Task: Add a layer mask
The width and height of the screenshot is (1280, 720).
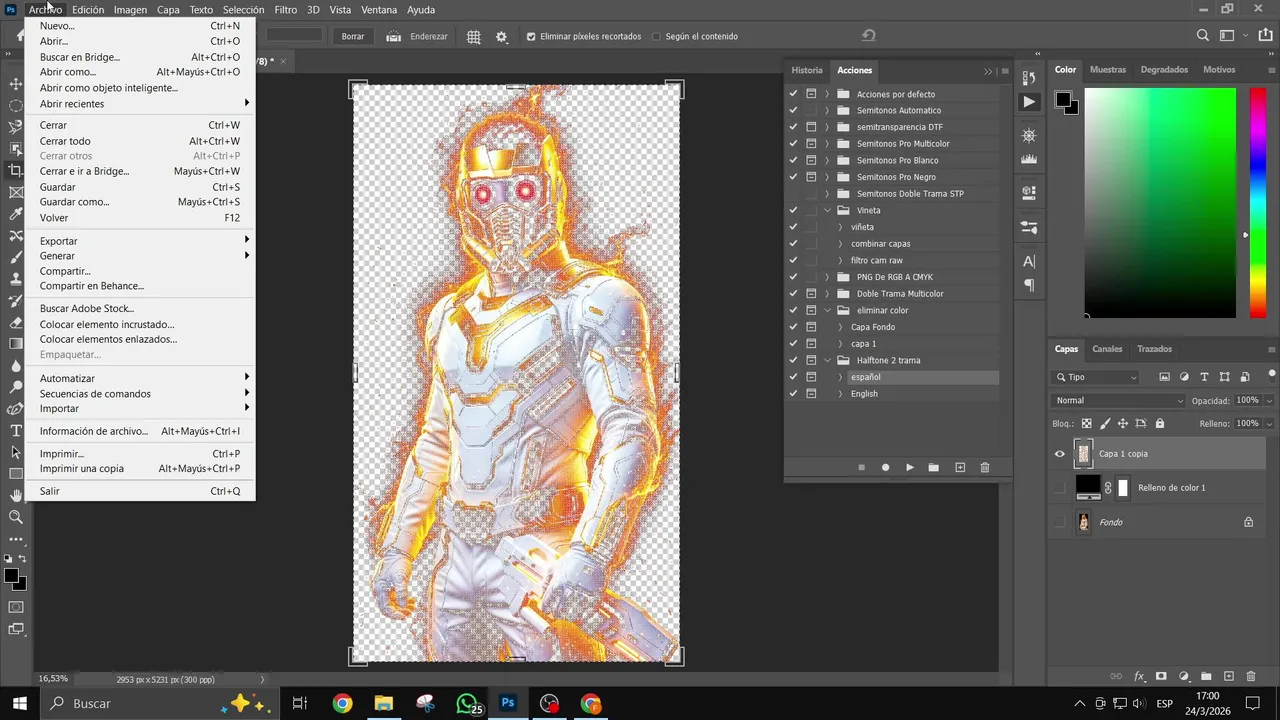Action: pos(1161,677)
